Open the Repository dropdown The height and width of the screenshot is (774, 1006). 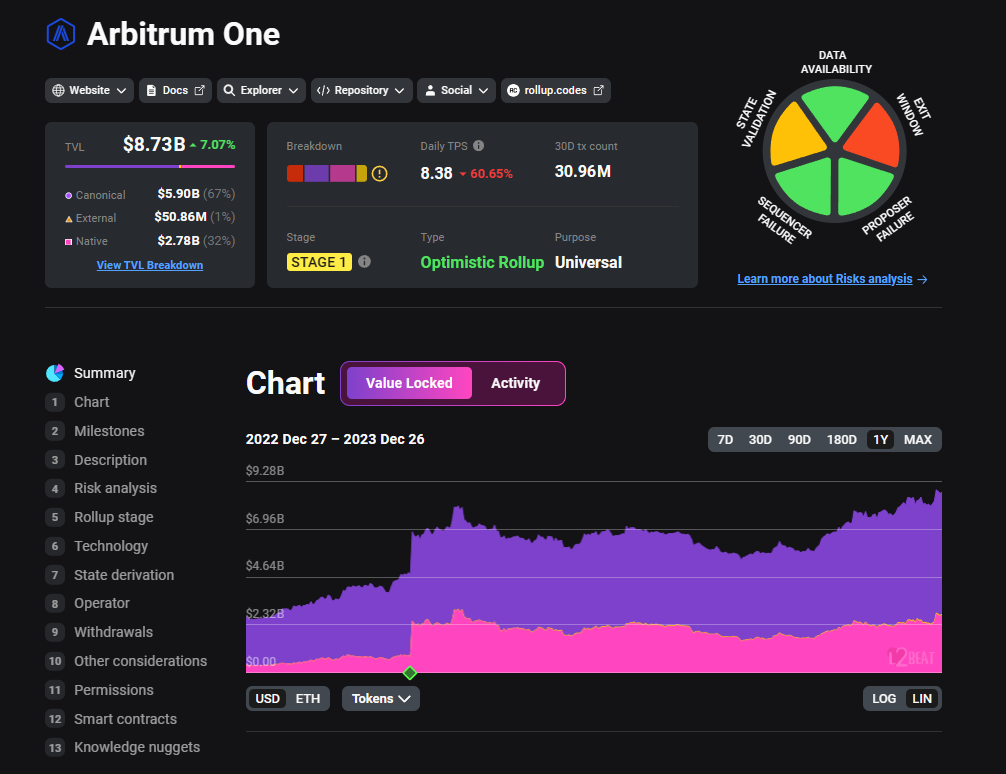tap(361, 90)
